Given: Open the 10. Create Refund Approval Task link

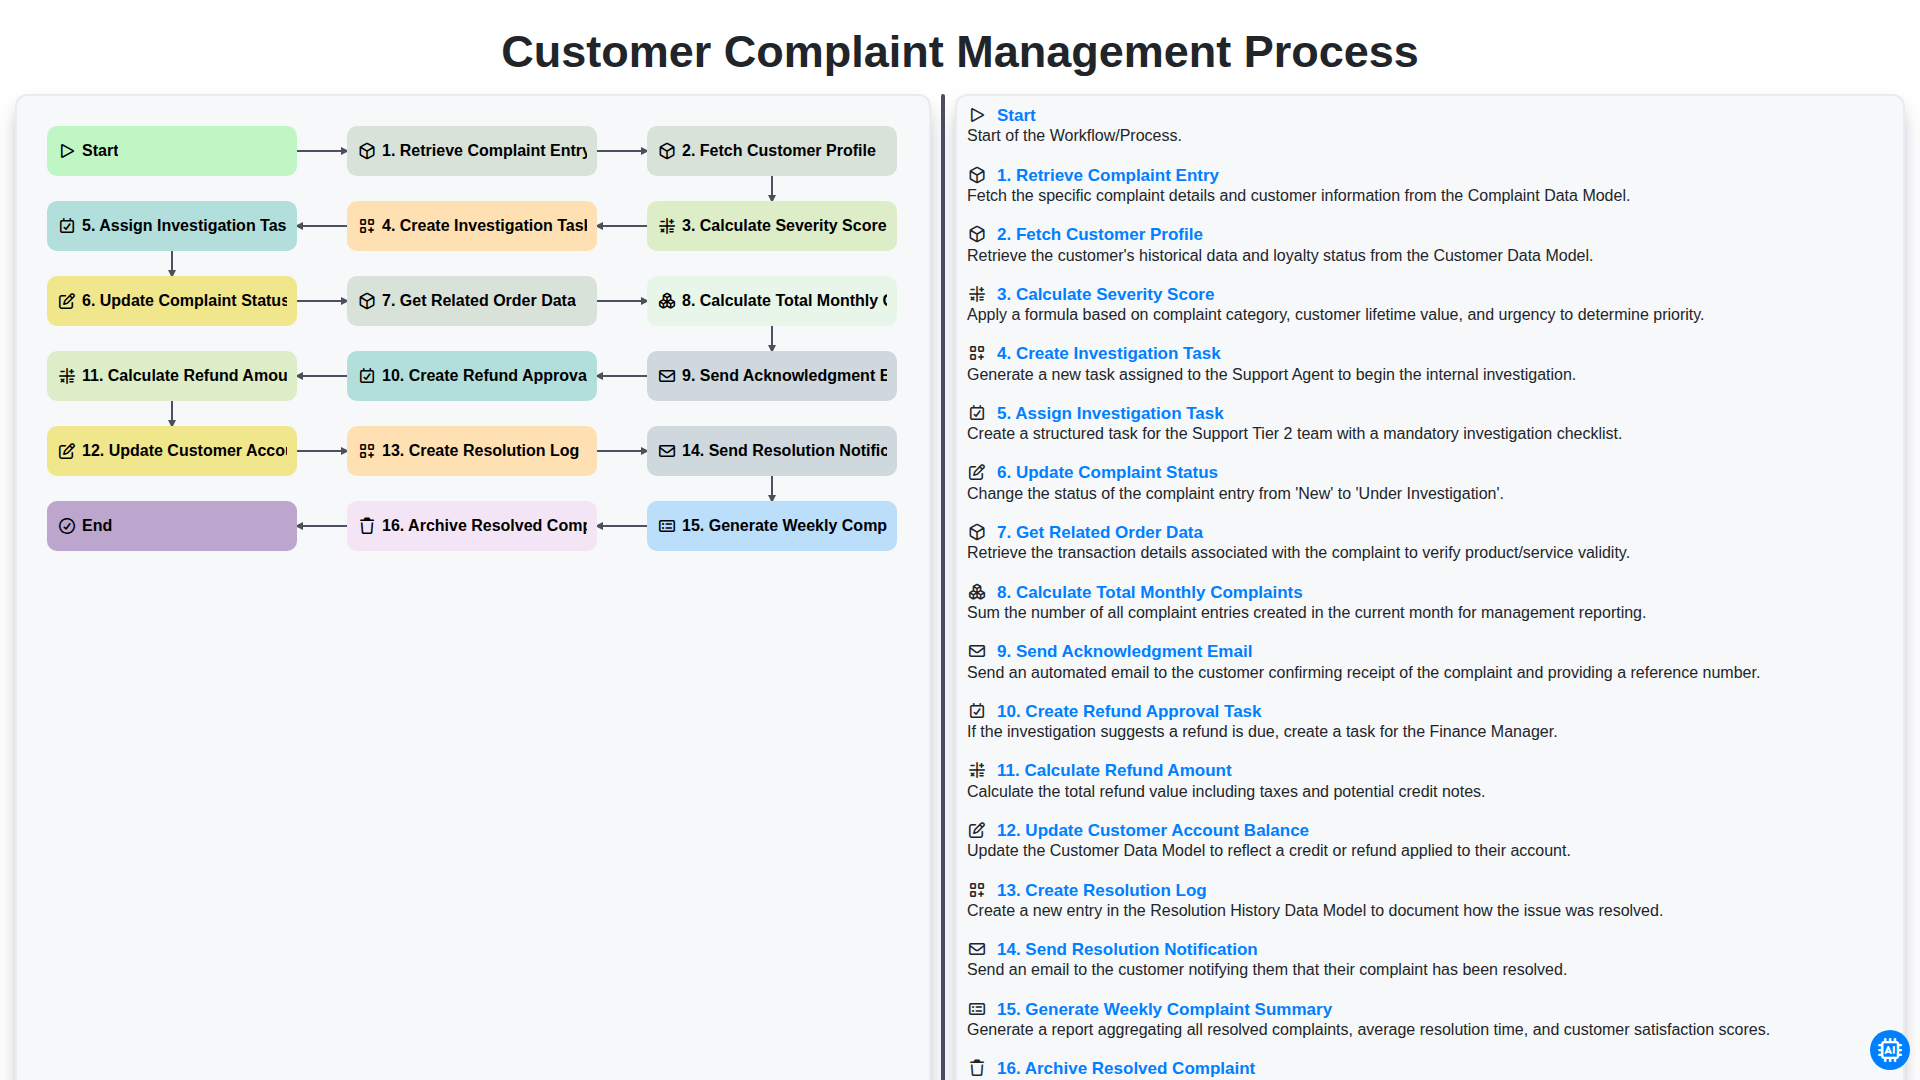Looking at the screenshot, I should point(1129,711).
